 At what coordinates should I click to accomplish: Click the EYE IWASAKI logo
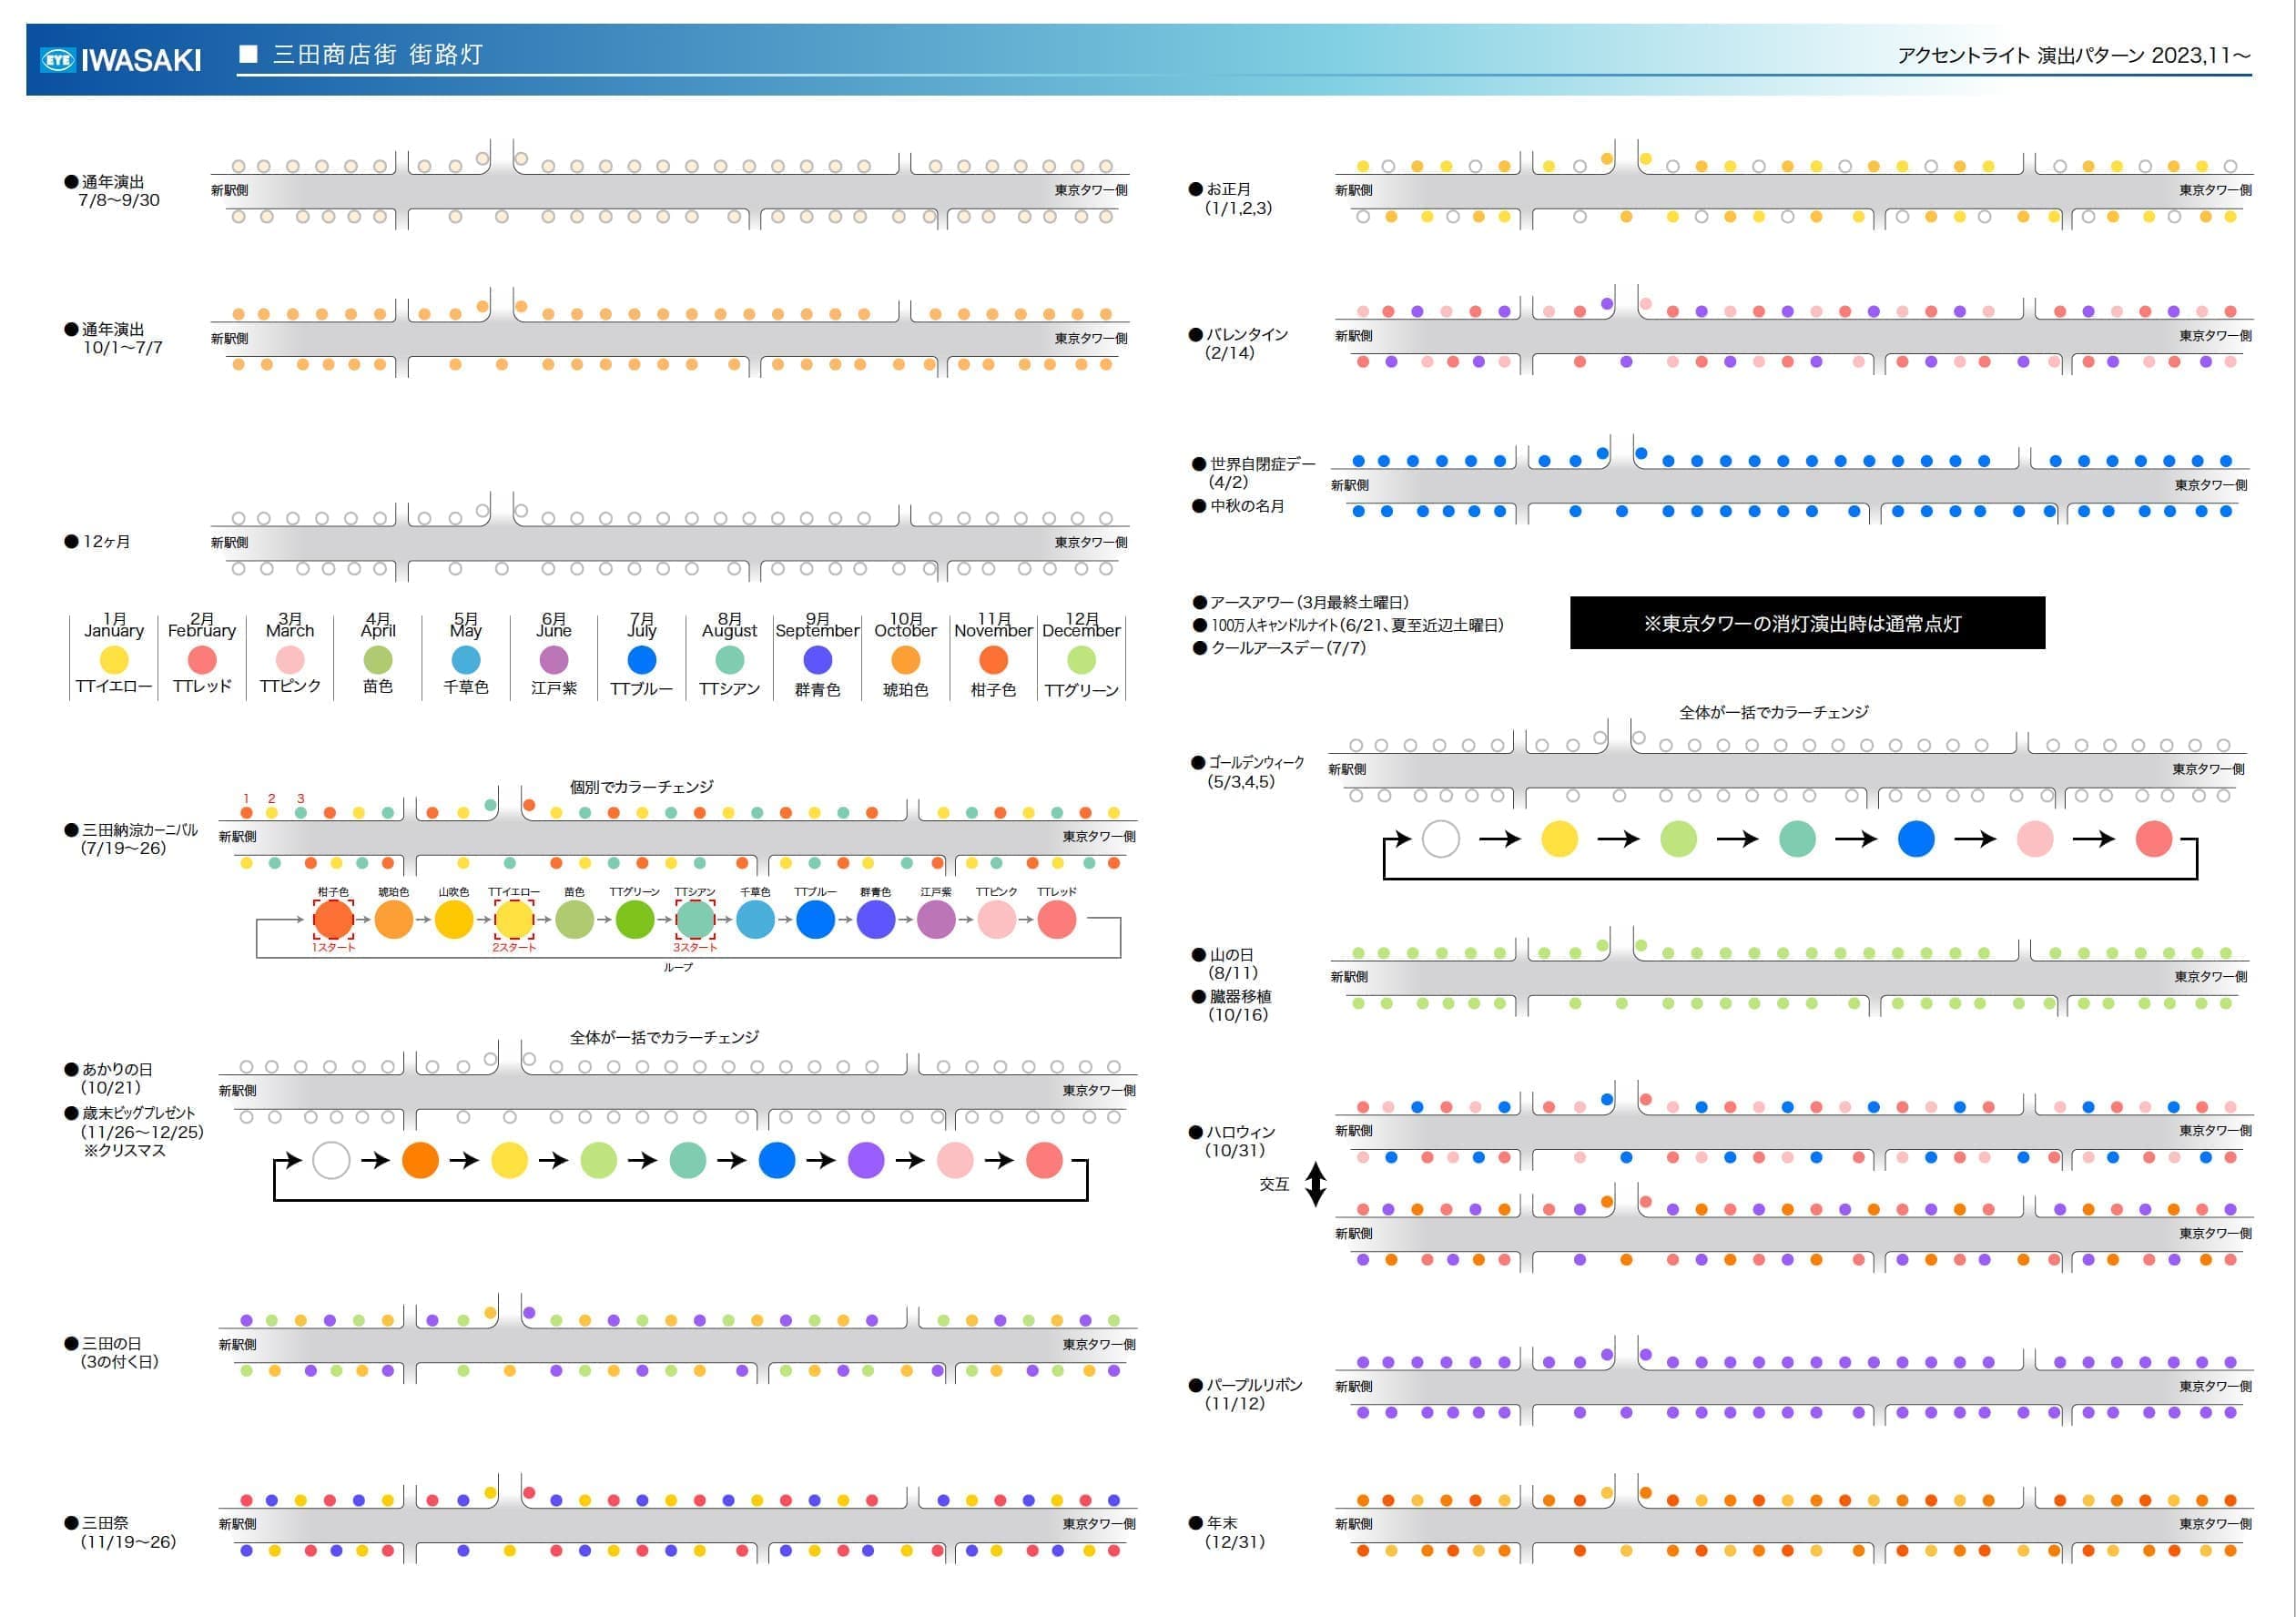tap(120, 60)
